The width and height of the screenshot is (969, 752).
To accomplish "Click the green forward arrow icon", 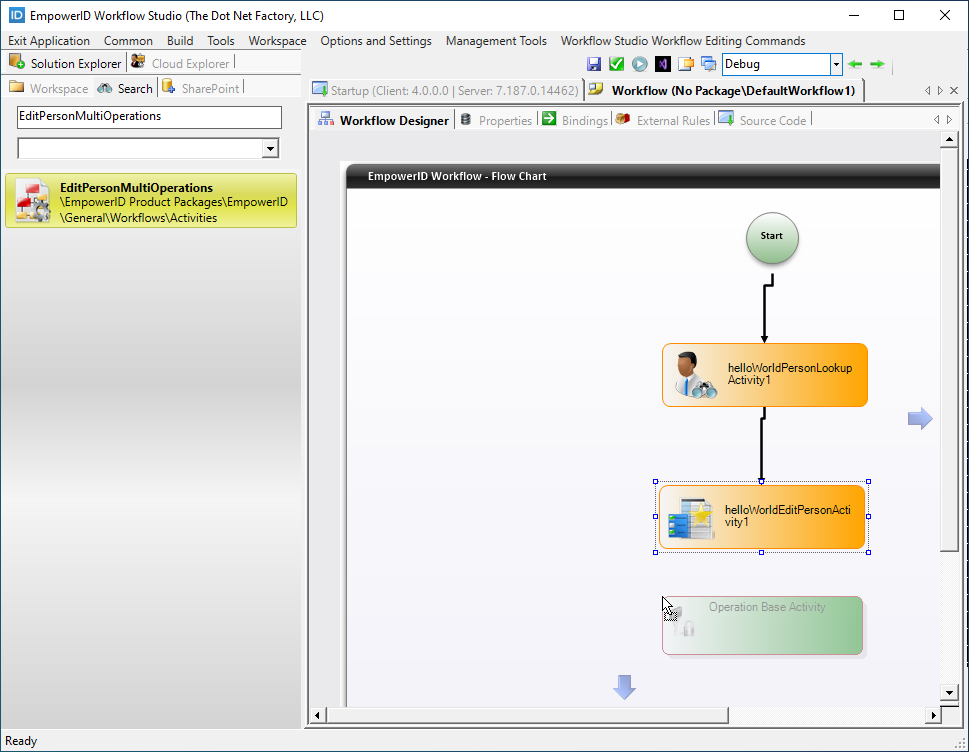I will click(877, 64).
